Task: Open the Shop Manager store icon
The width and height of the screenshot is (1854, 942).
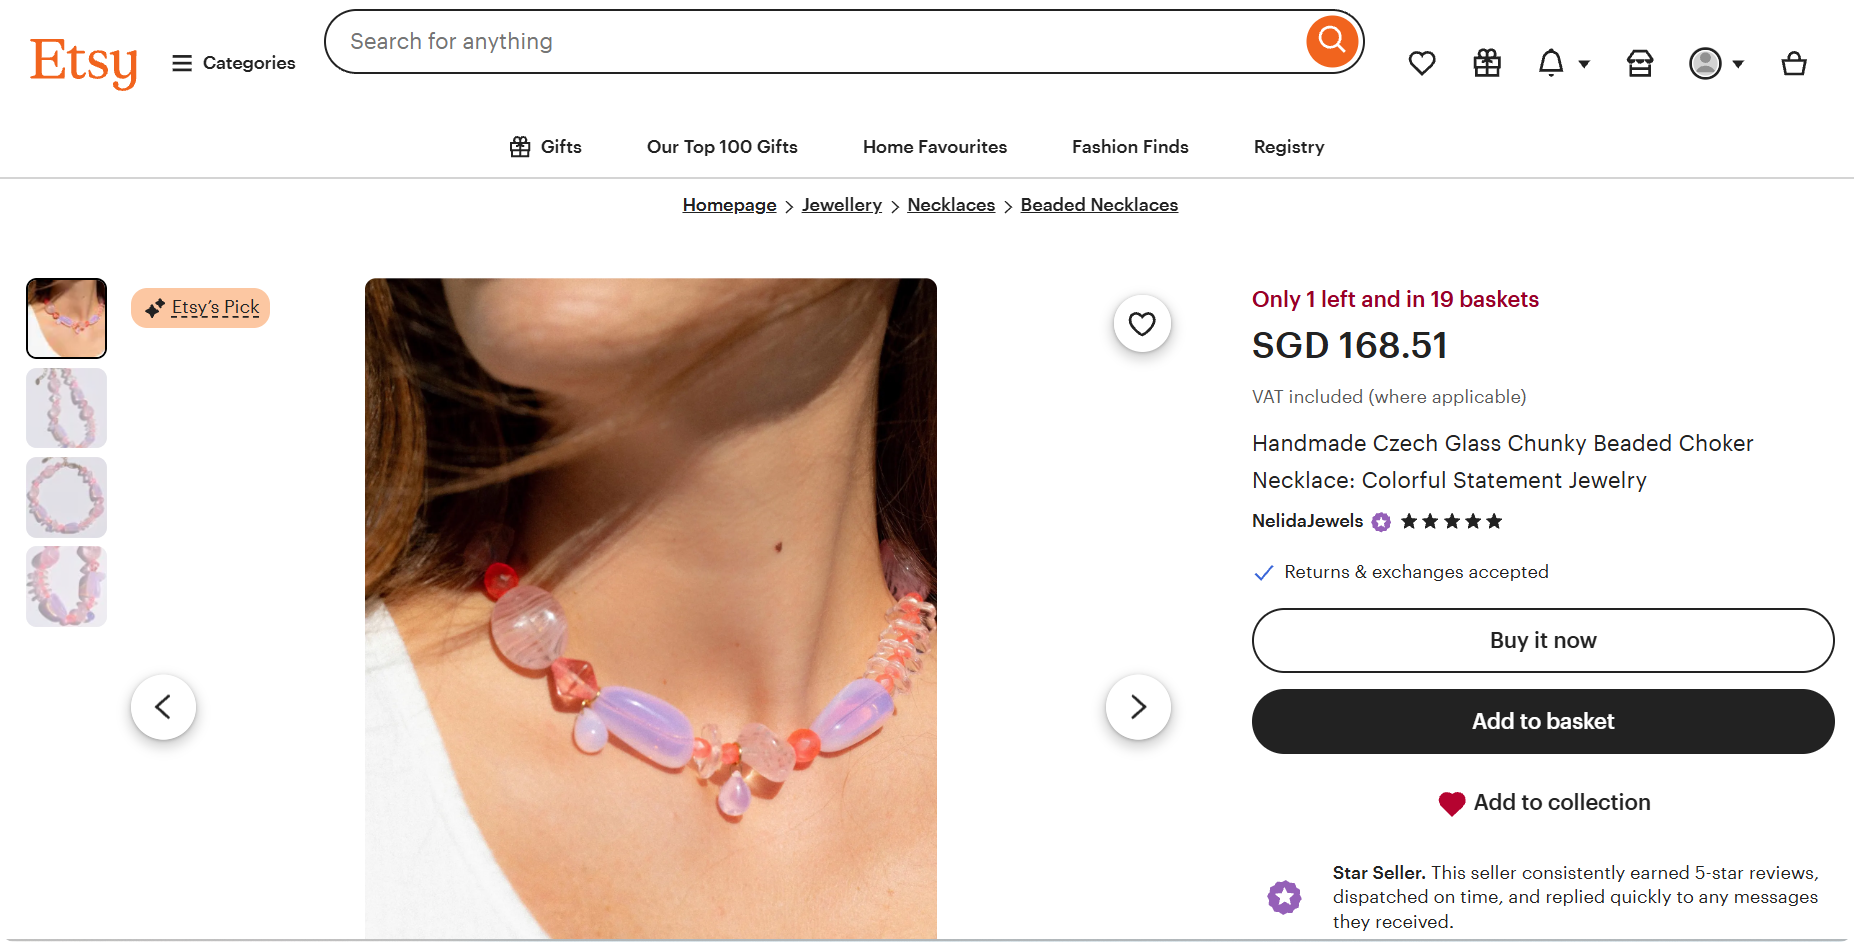Action: pos(1639,64)
